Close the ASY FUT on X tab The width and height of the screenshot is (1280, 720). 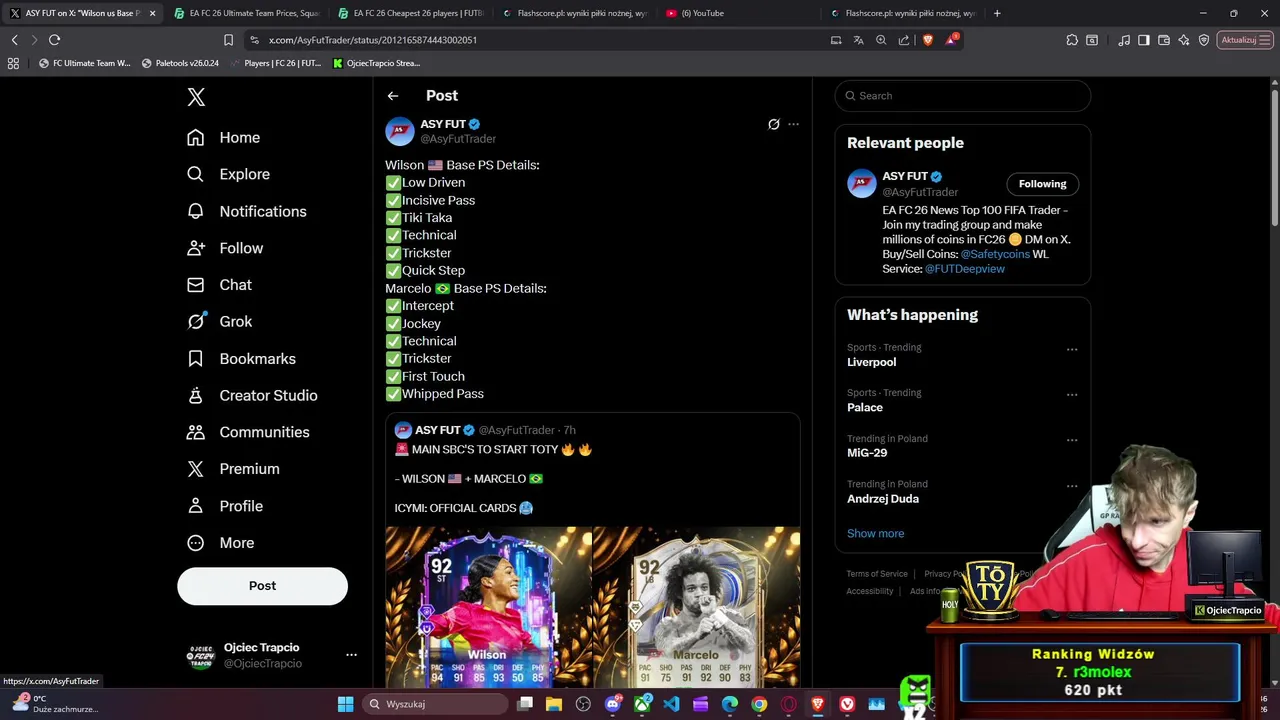click(152, 13)
